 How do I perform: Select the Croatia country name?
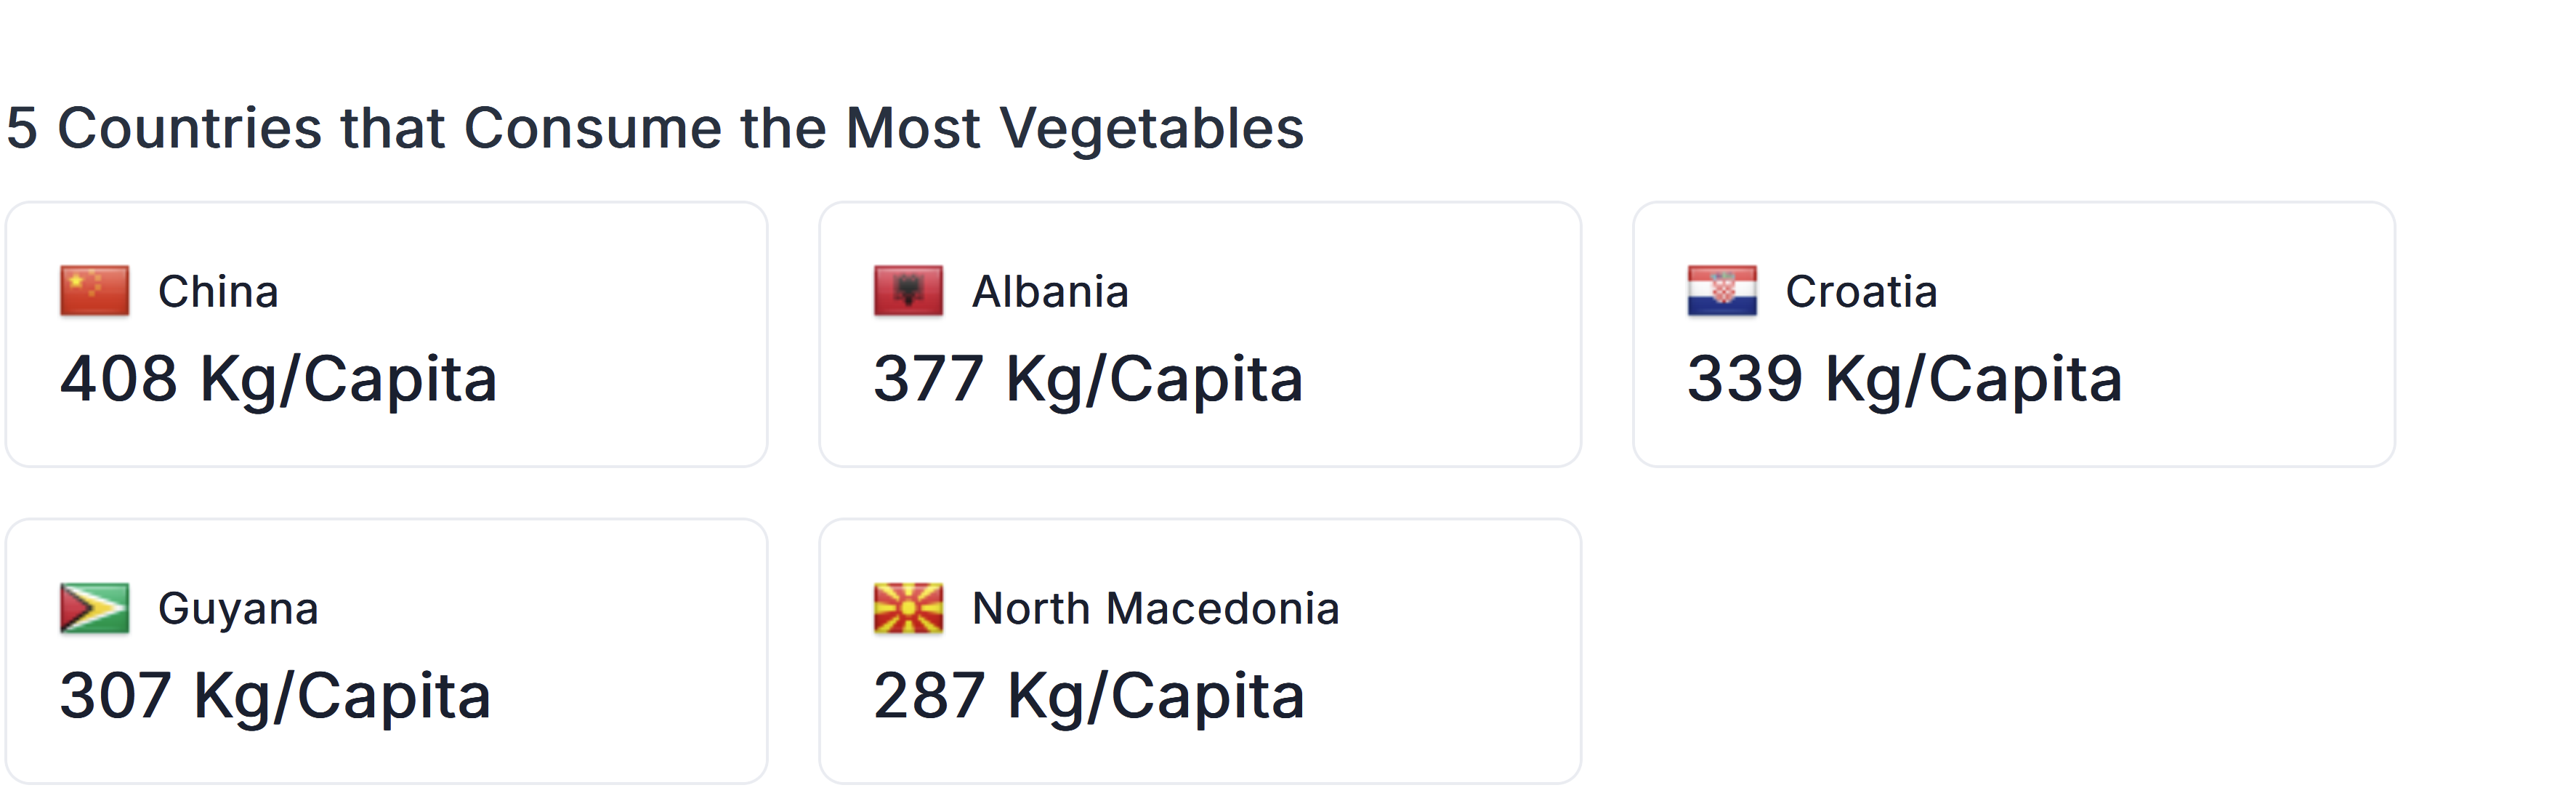[1861, 292]
